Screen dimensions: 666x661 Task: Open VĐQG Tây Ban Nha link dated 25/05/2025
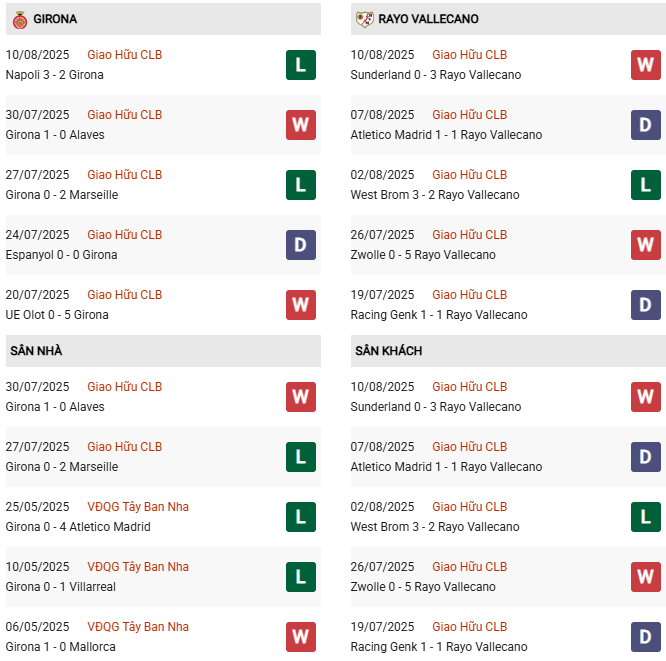[x=138, y=507]
